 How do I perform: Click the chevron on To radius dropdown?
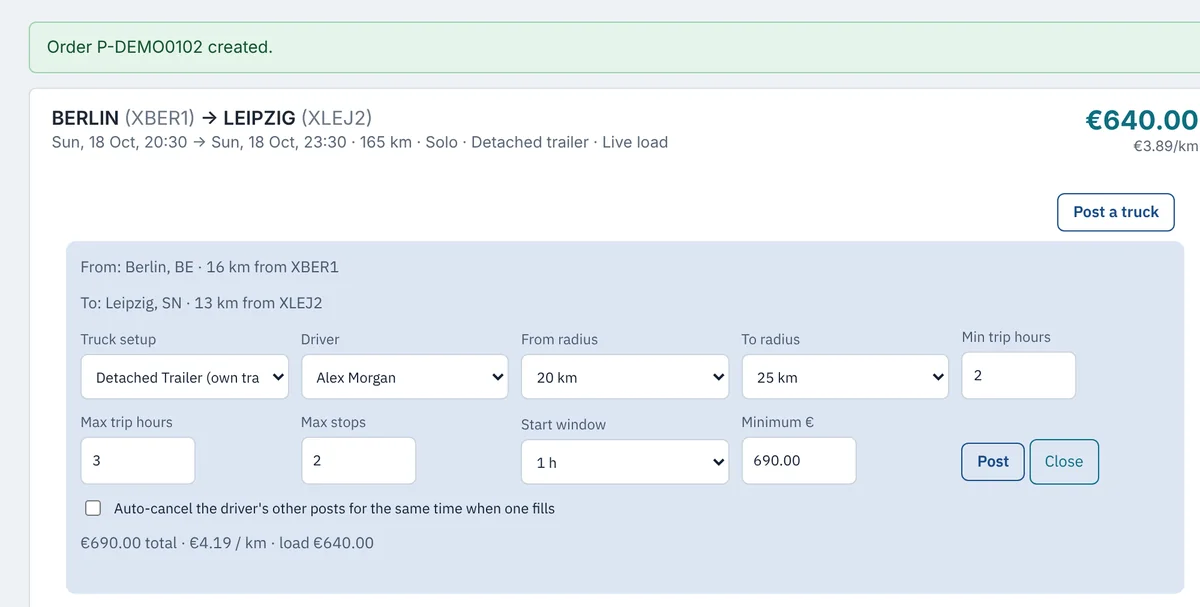[937, 377]
